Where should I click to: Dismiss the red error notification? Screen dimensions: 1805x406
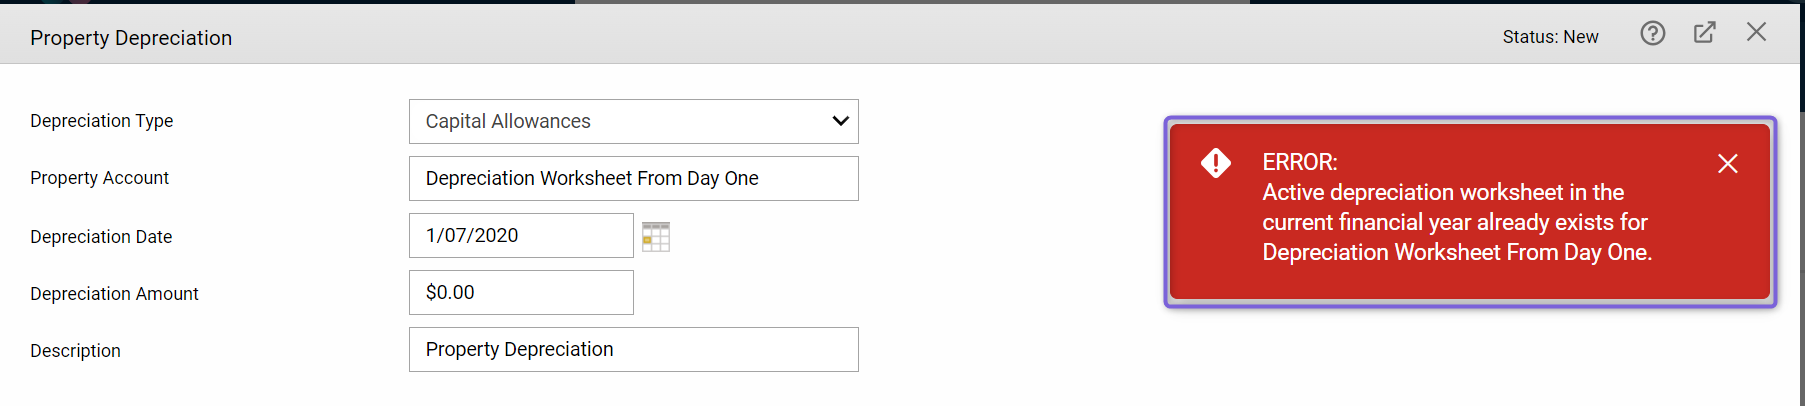click(x=1727, y=164)
